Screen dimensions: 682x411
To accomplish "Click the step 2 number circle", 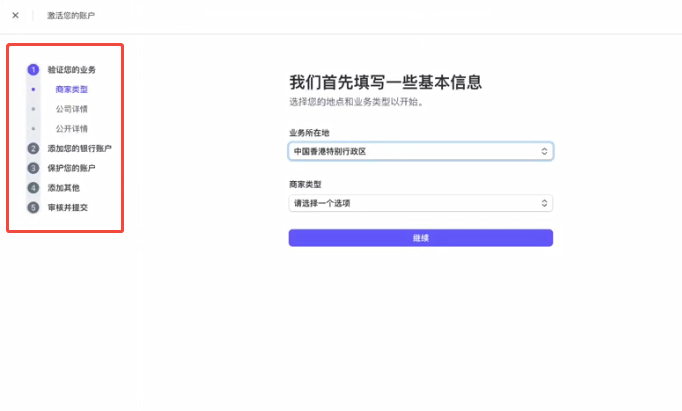I will point(33,148).
